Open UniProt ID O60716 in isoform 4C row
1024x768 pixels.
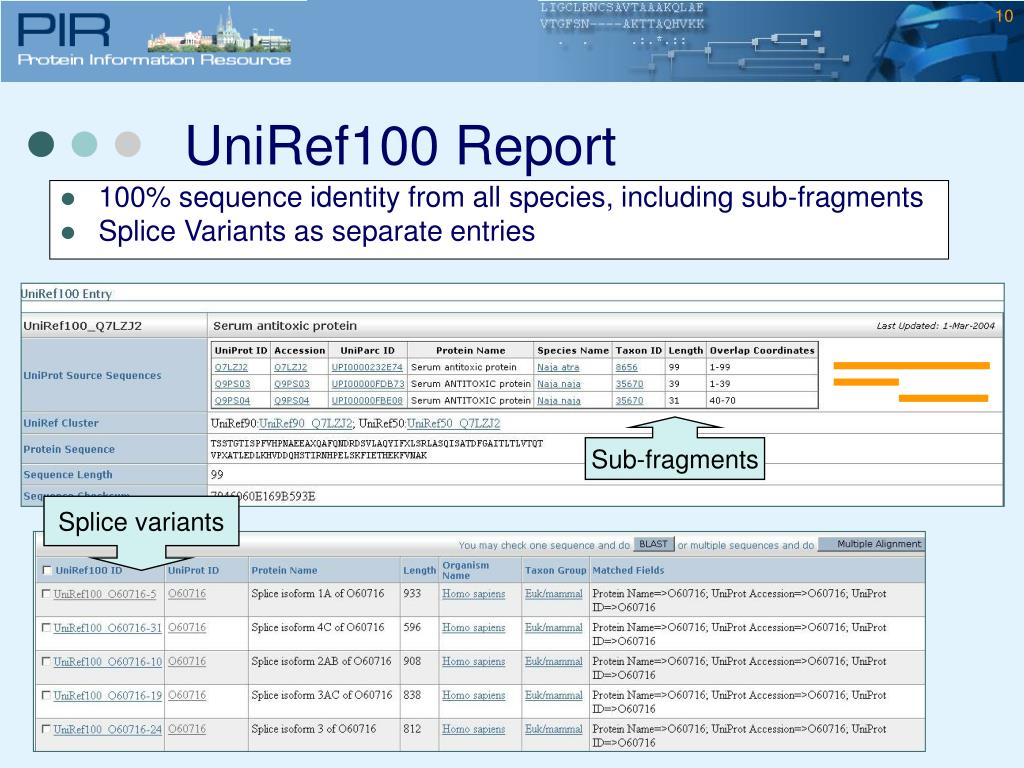tap(187, 628)
